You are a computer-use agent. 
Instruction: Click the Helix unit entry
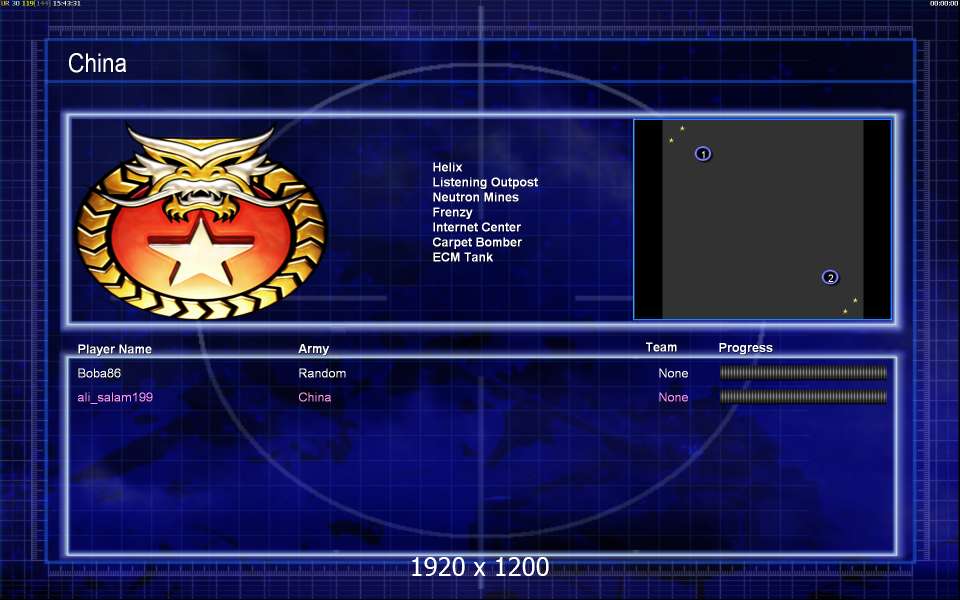[x=447, y=167]
